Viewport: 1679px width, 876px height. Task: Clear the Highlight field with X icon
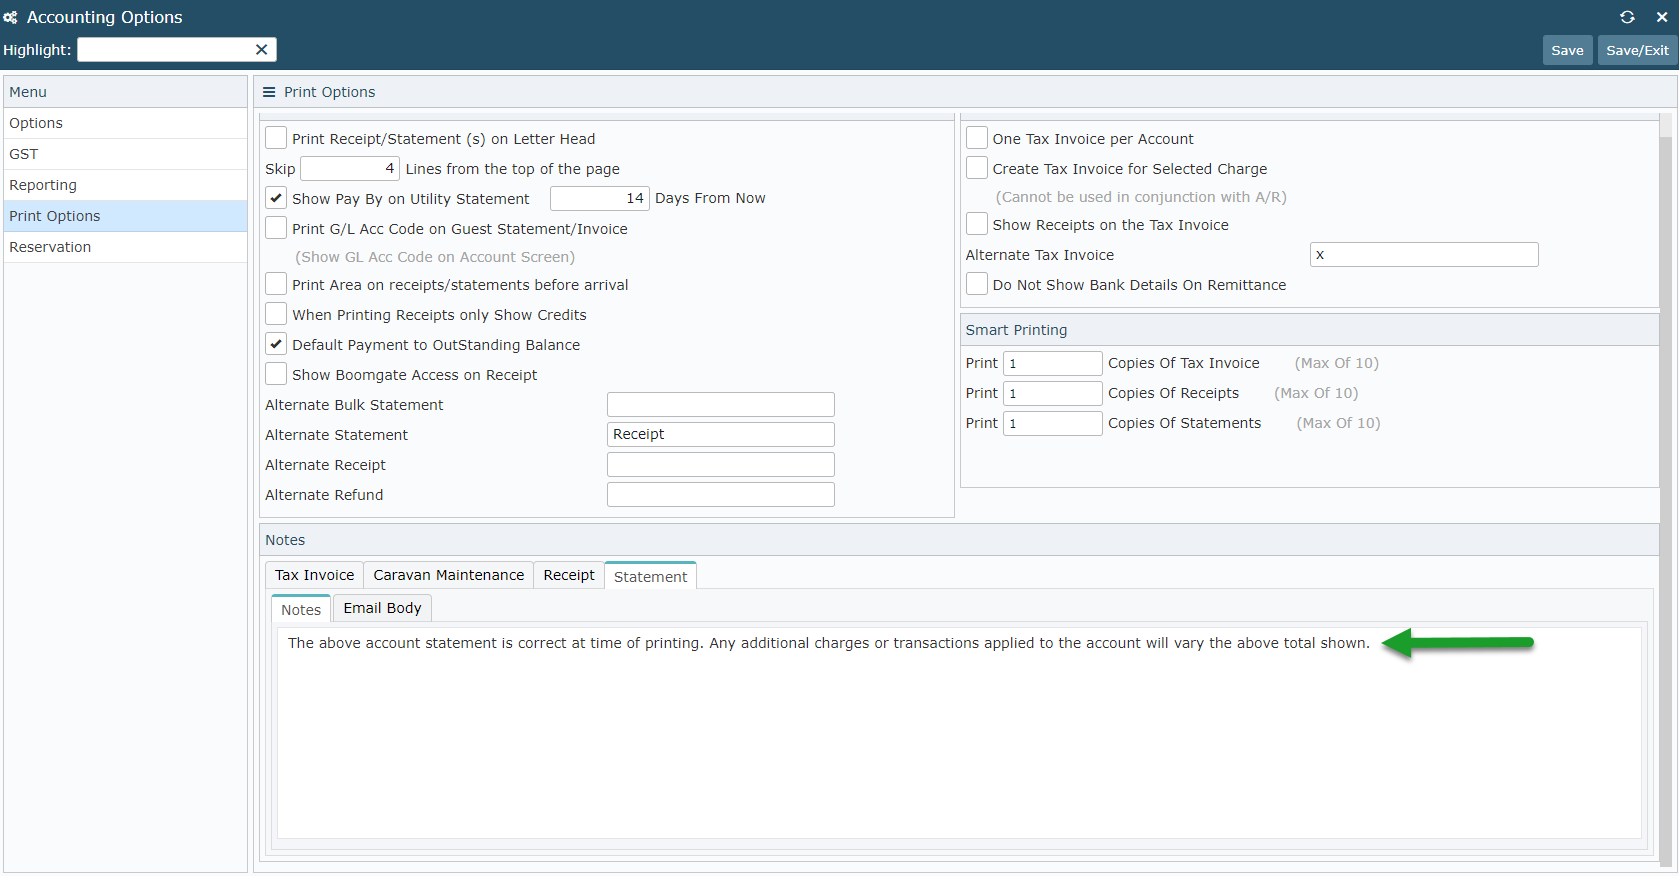coord(261,50)
